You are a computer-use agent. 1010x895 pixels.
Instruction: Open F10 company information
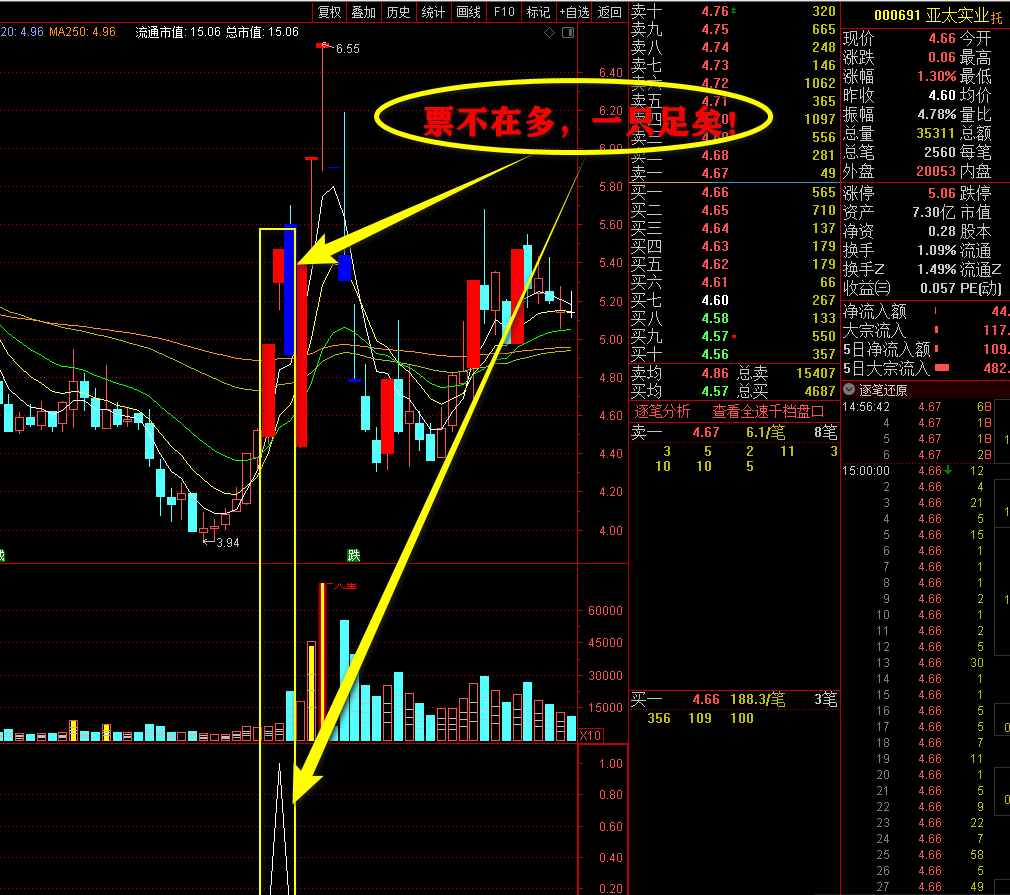[504, 12]
